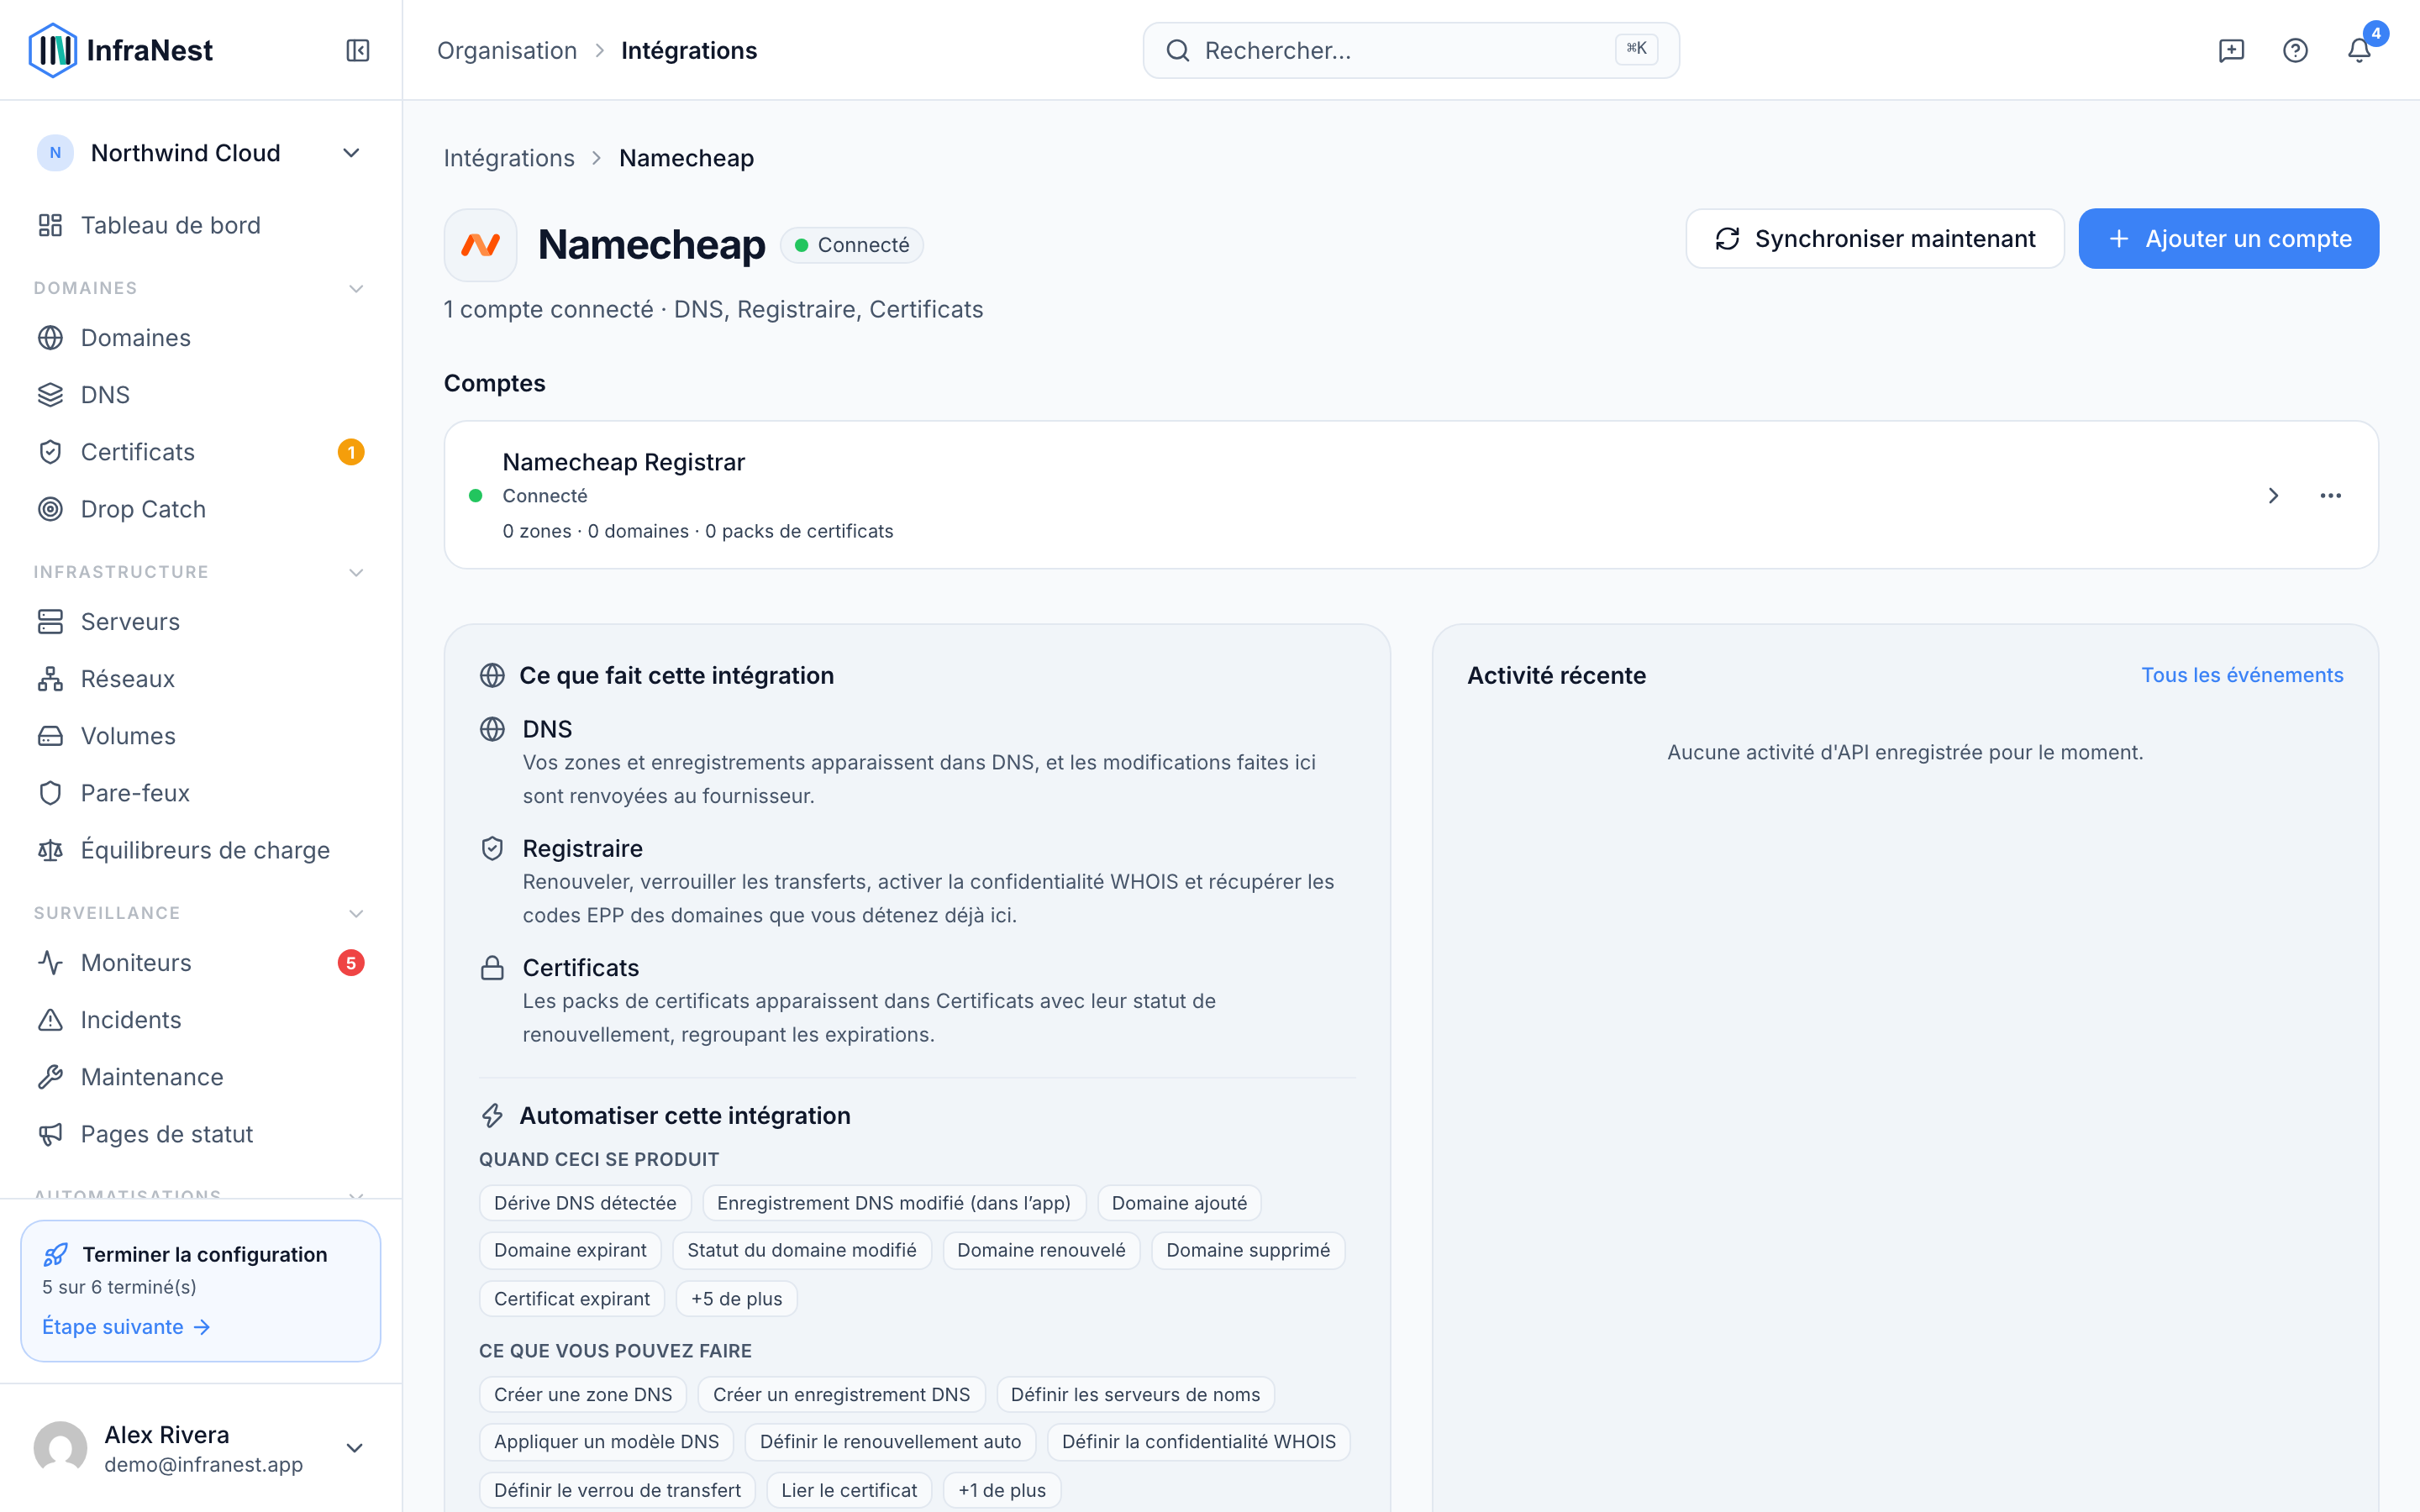Open Certificats in sidebar
The image size is (2420, 1512).
tap(200, 452)
